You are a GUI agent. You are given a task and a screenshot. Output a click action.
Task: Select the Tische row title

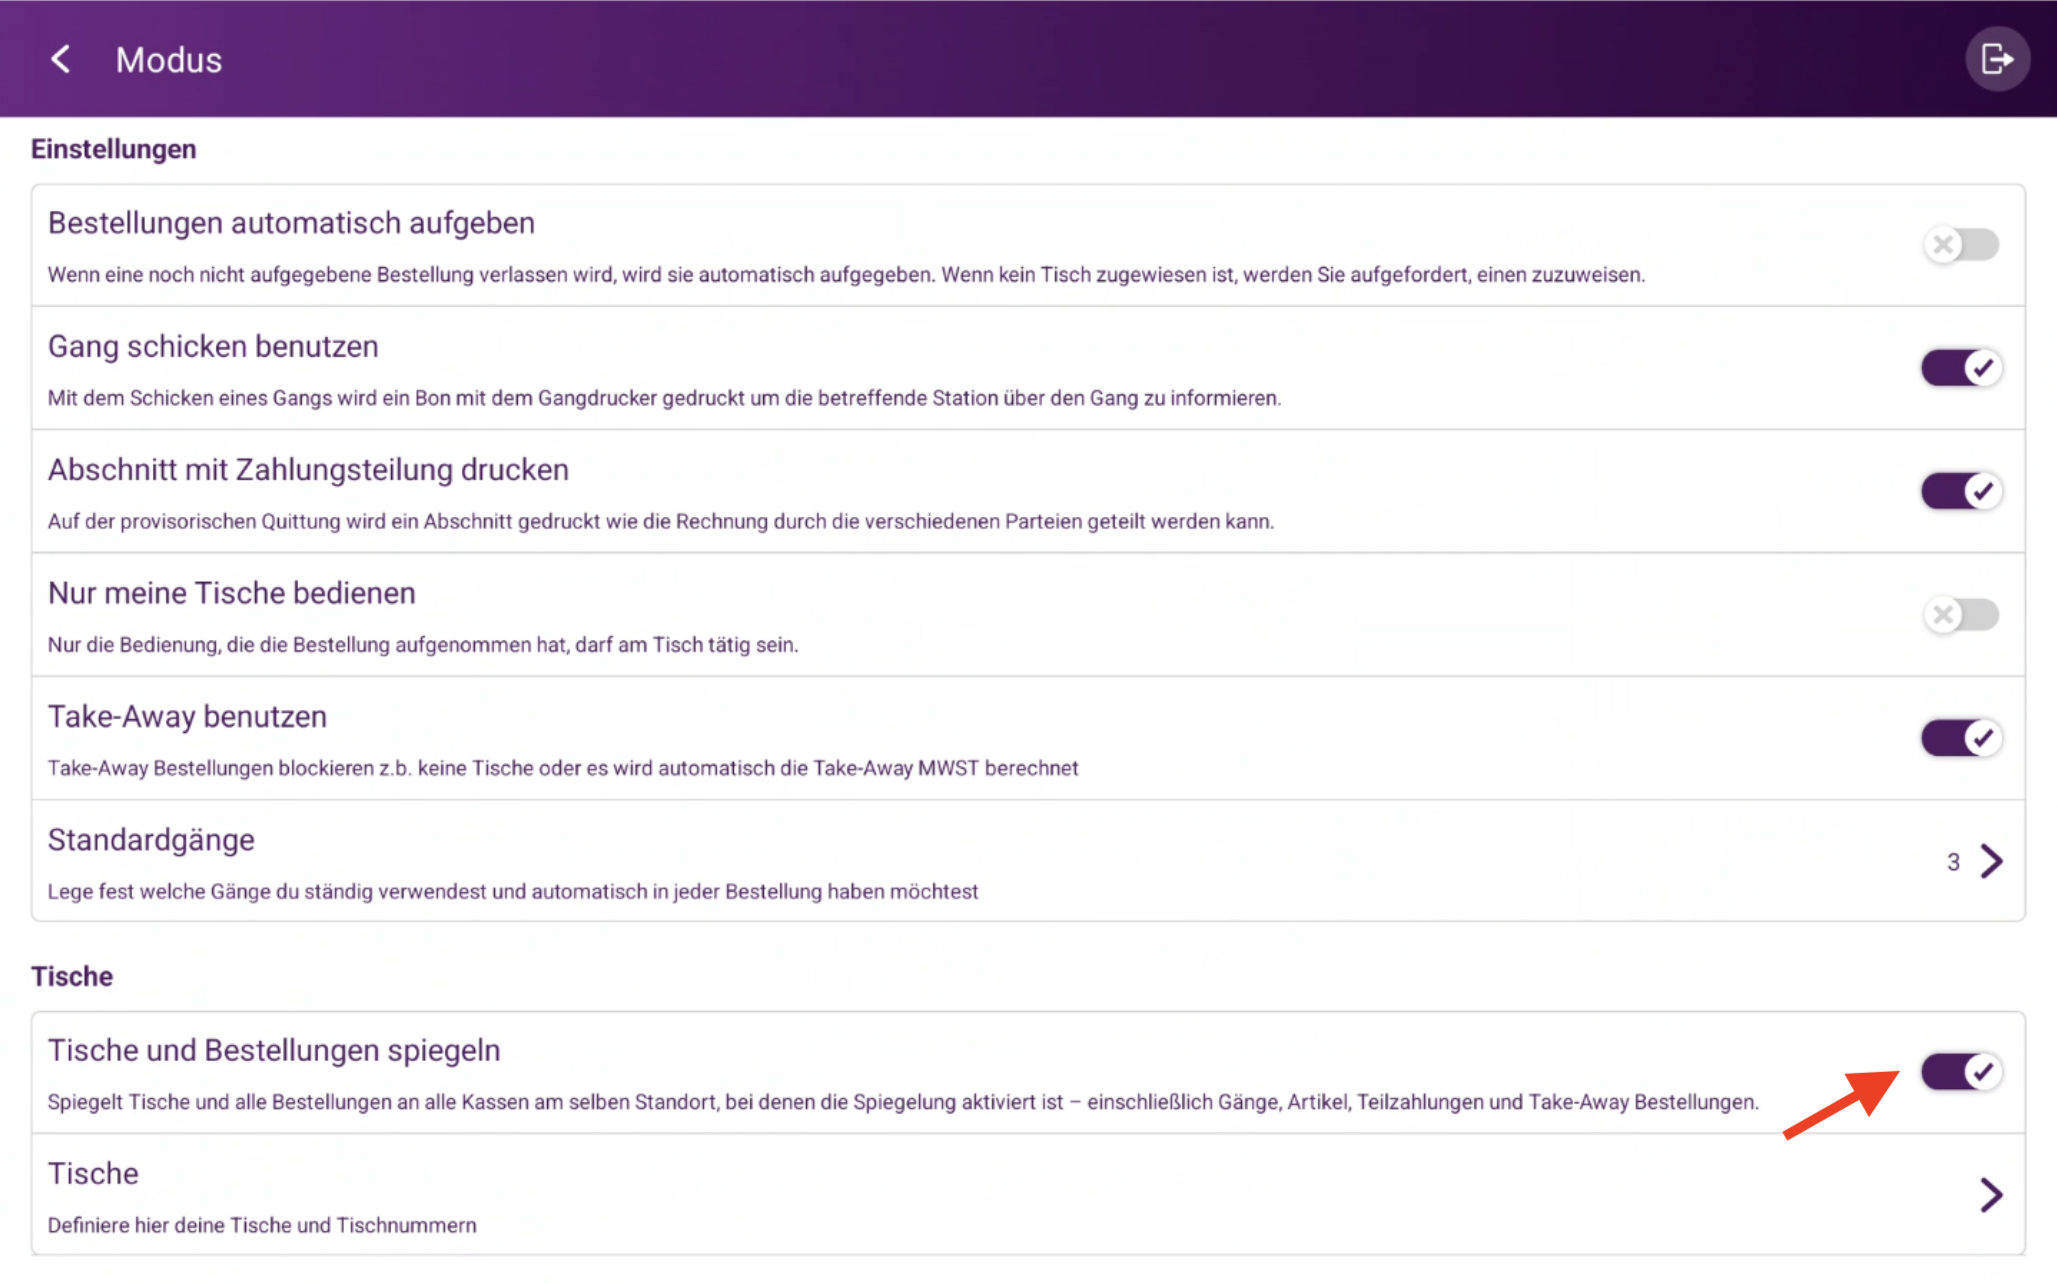point(93,1173)
